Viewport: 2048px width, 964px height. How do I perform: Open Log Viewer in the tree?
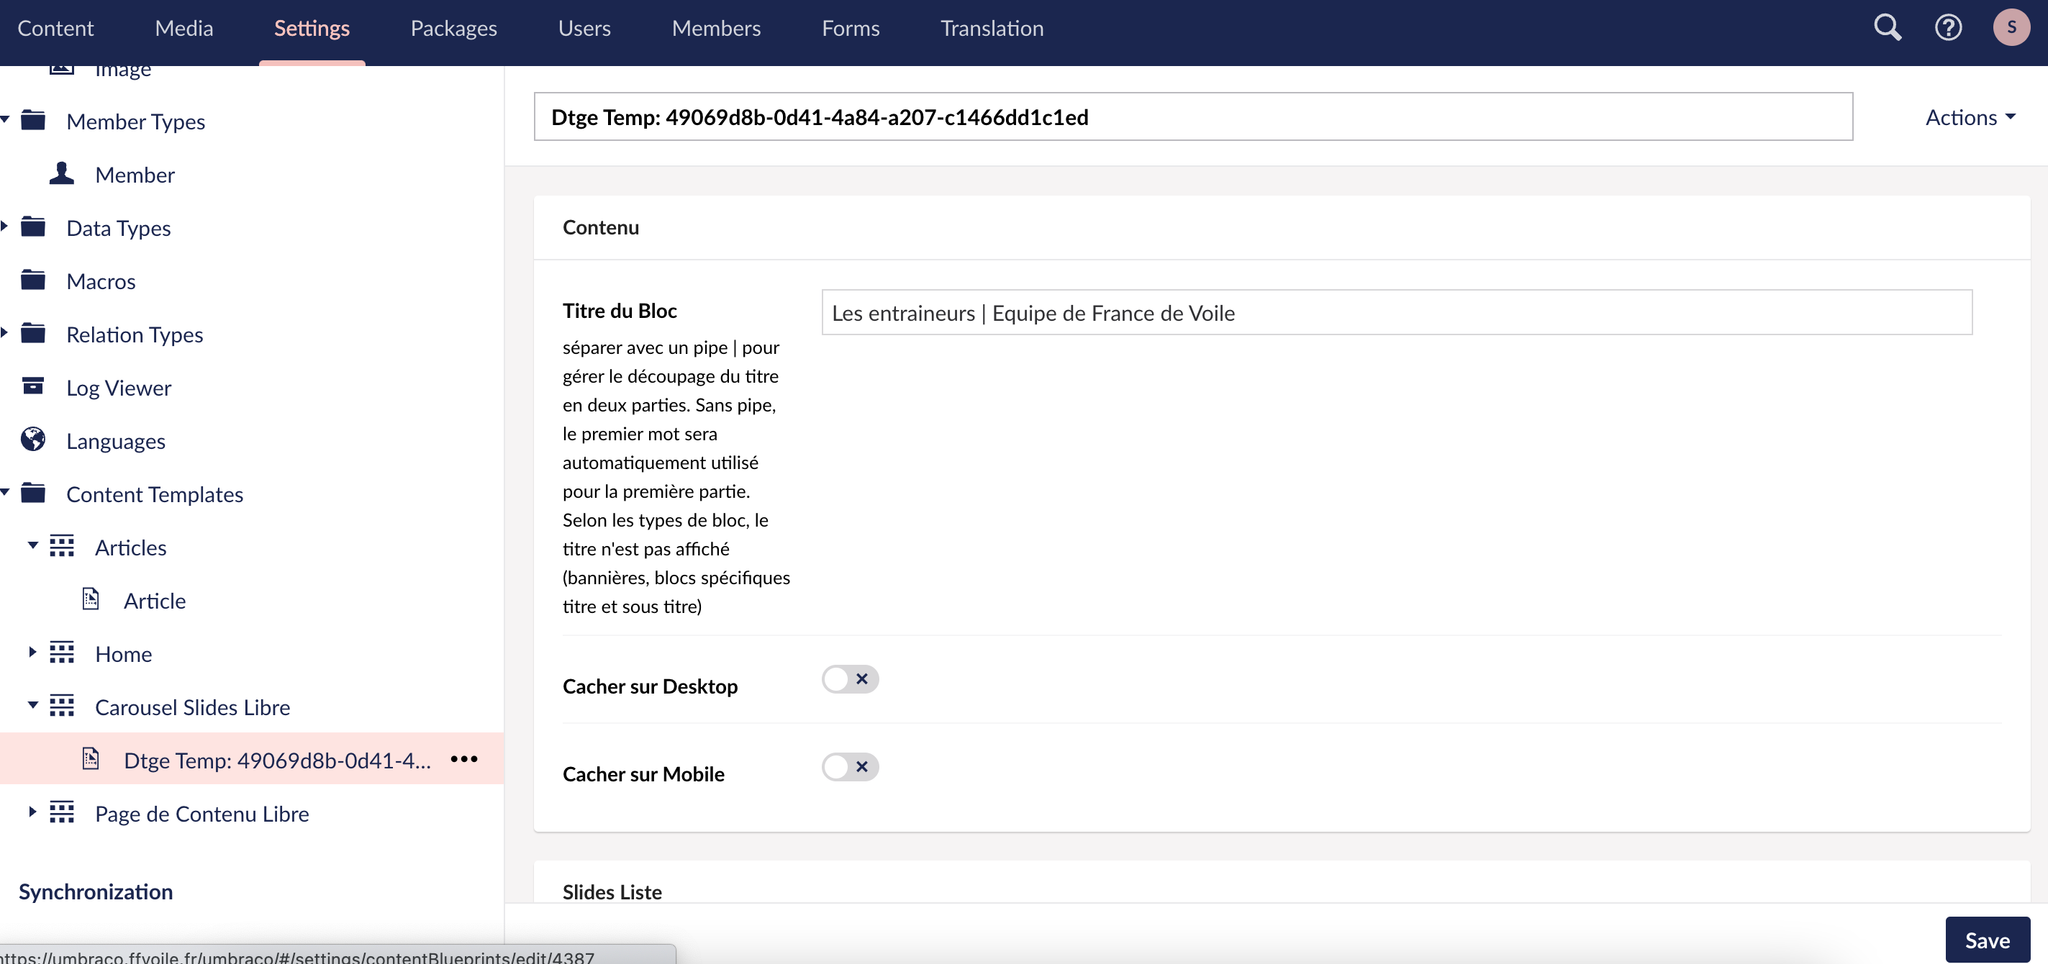[119, 388]
